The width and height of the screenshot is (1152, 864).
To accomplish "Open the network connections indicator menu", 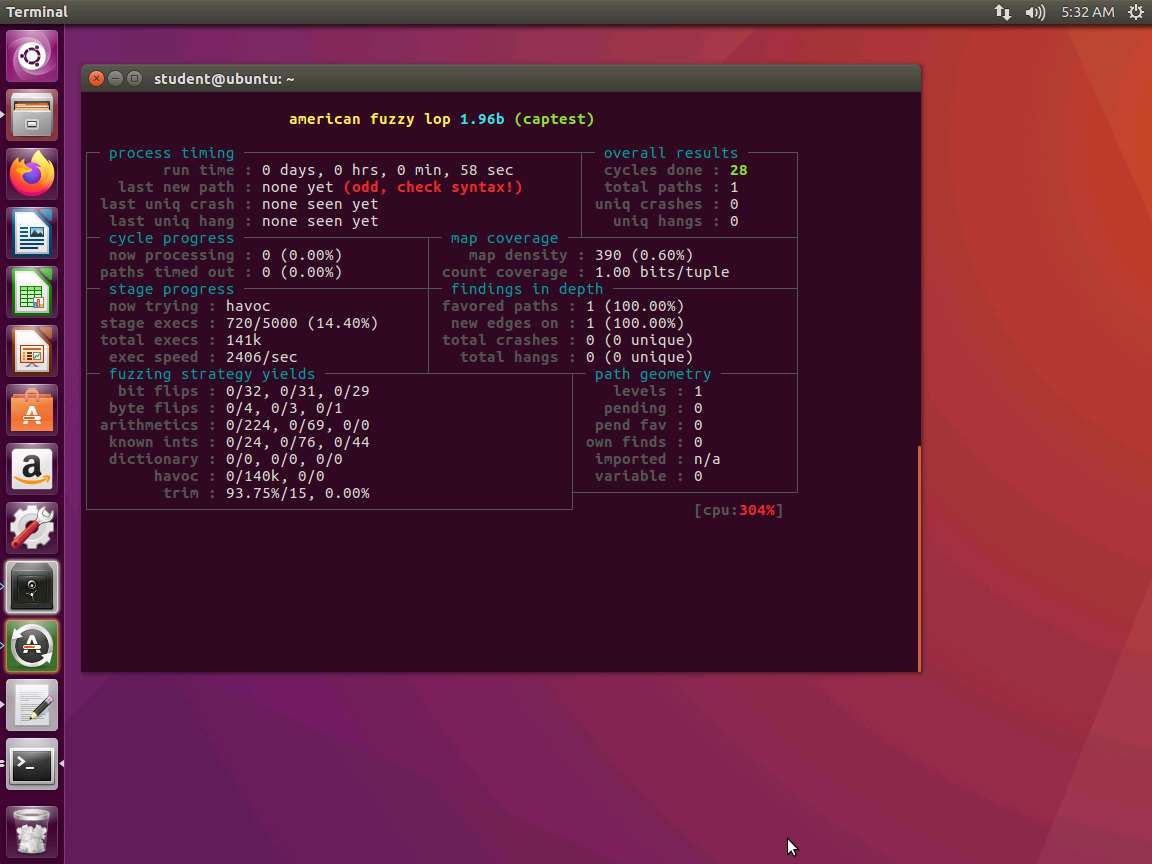I will pos(1002,12).
